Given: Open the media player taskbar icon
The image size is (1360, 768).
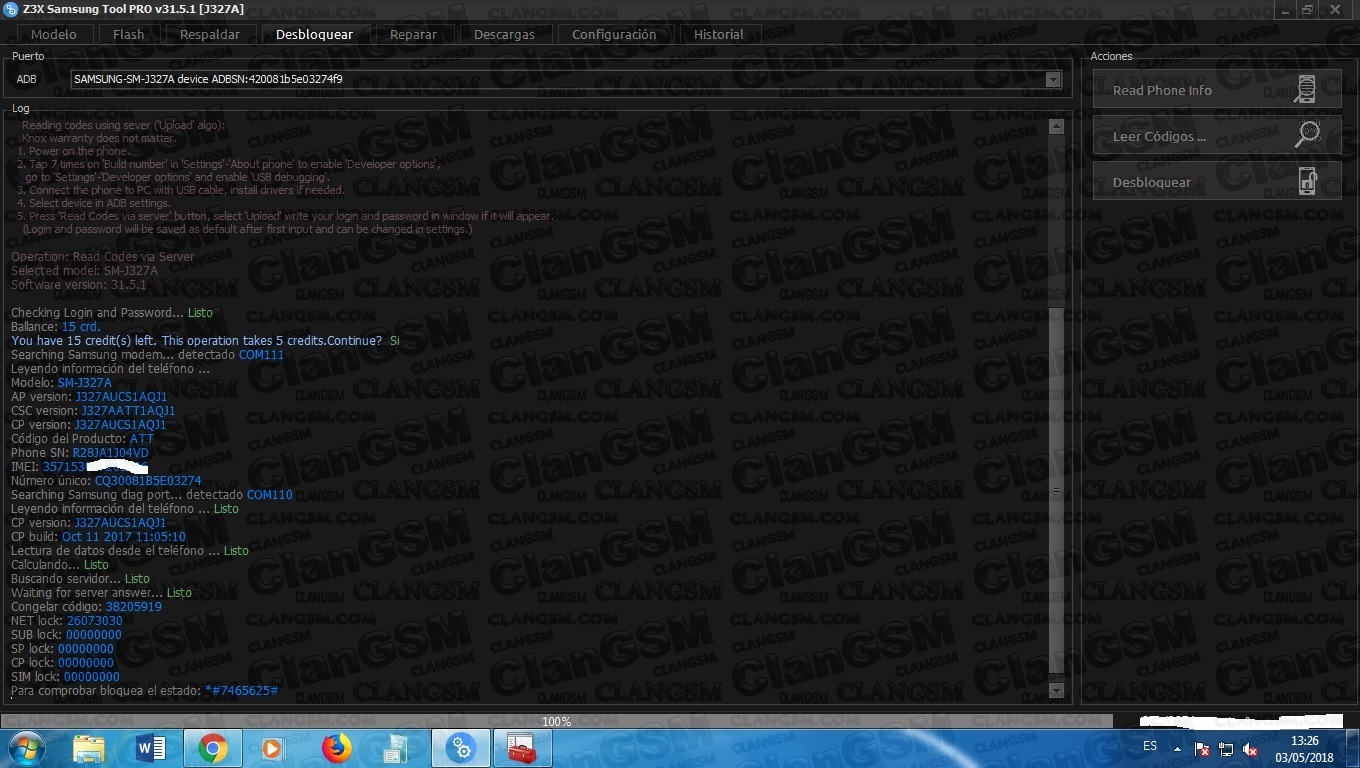Looking at the screenshot, I should point(272,748).
